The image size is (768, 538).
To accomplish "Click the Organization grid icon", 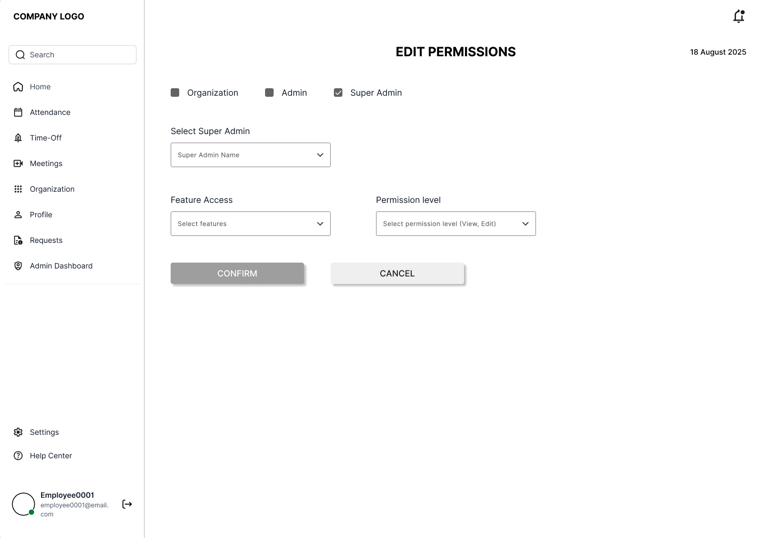I will pyautogui.click(x=18, y=189).
